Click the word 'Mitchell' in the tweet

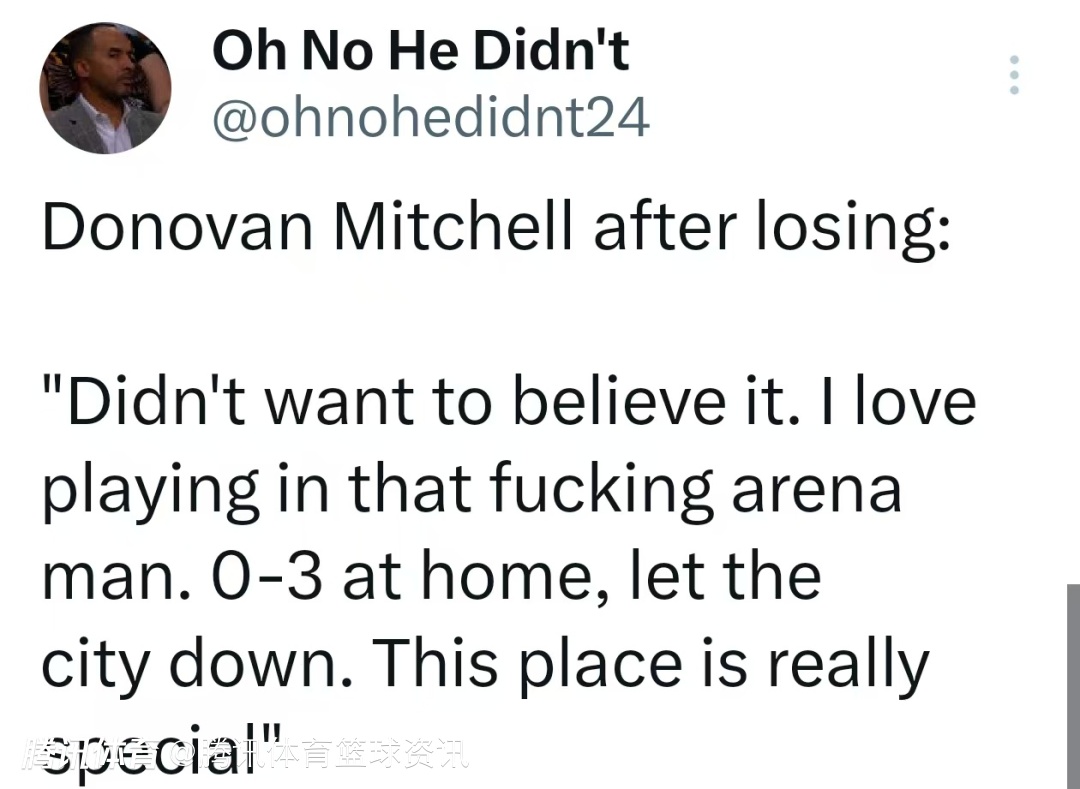(x=453, y=225)
